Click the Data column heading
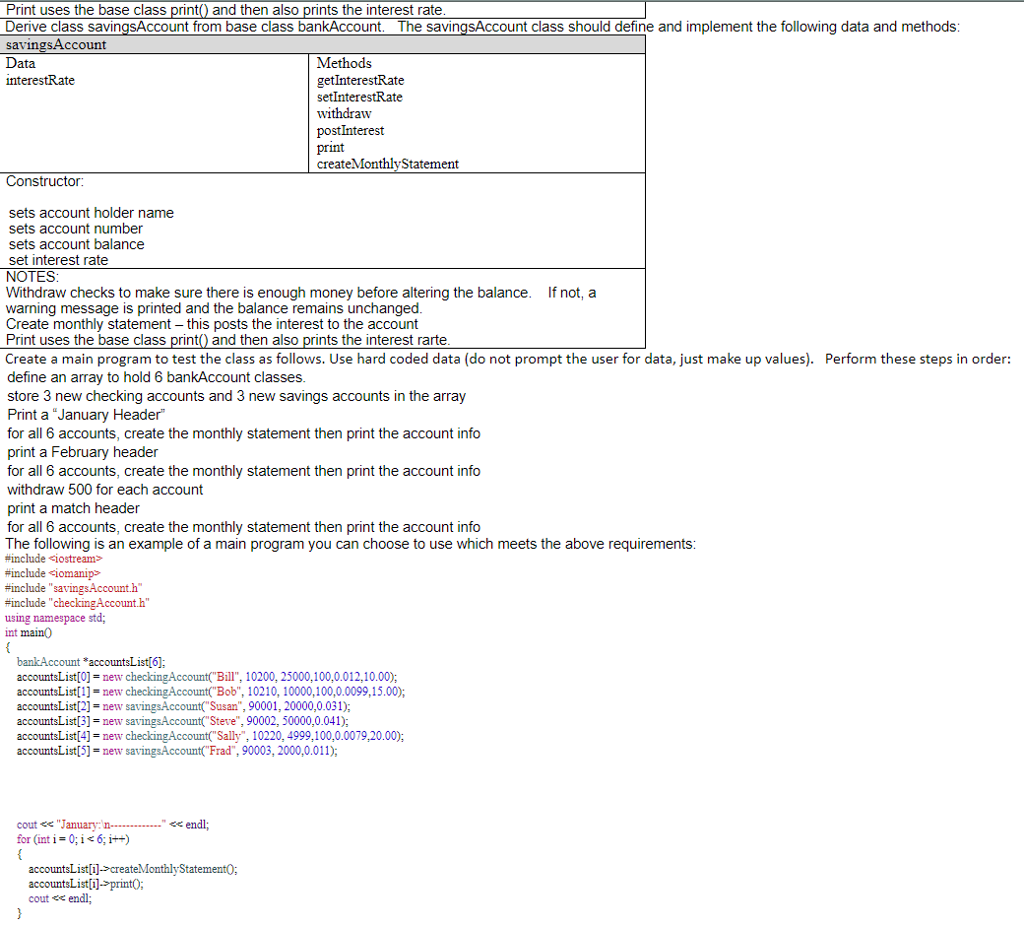 (21, 63)
